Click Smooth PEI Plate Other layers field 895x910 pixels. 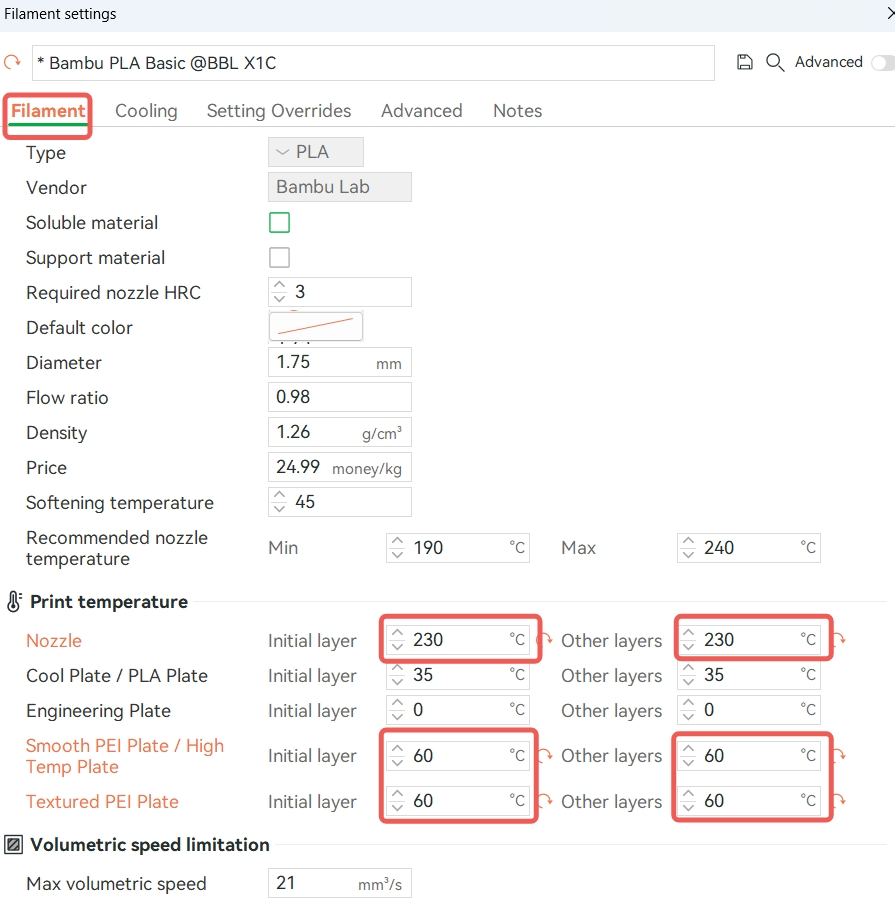pyautogui.click(x=749, y=756)
